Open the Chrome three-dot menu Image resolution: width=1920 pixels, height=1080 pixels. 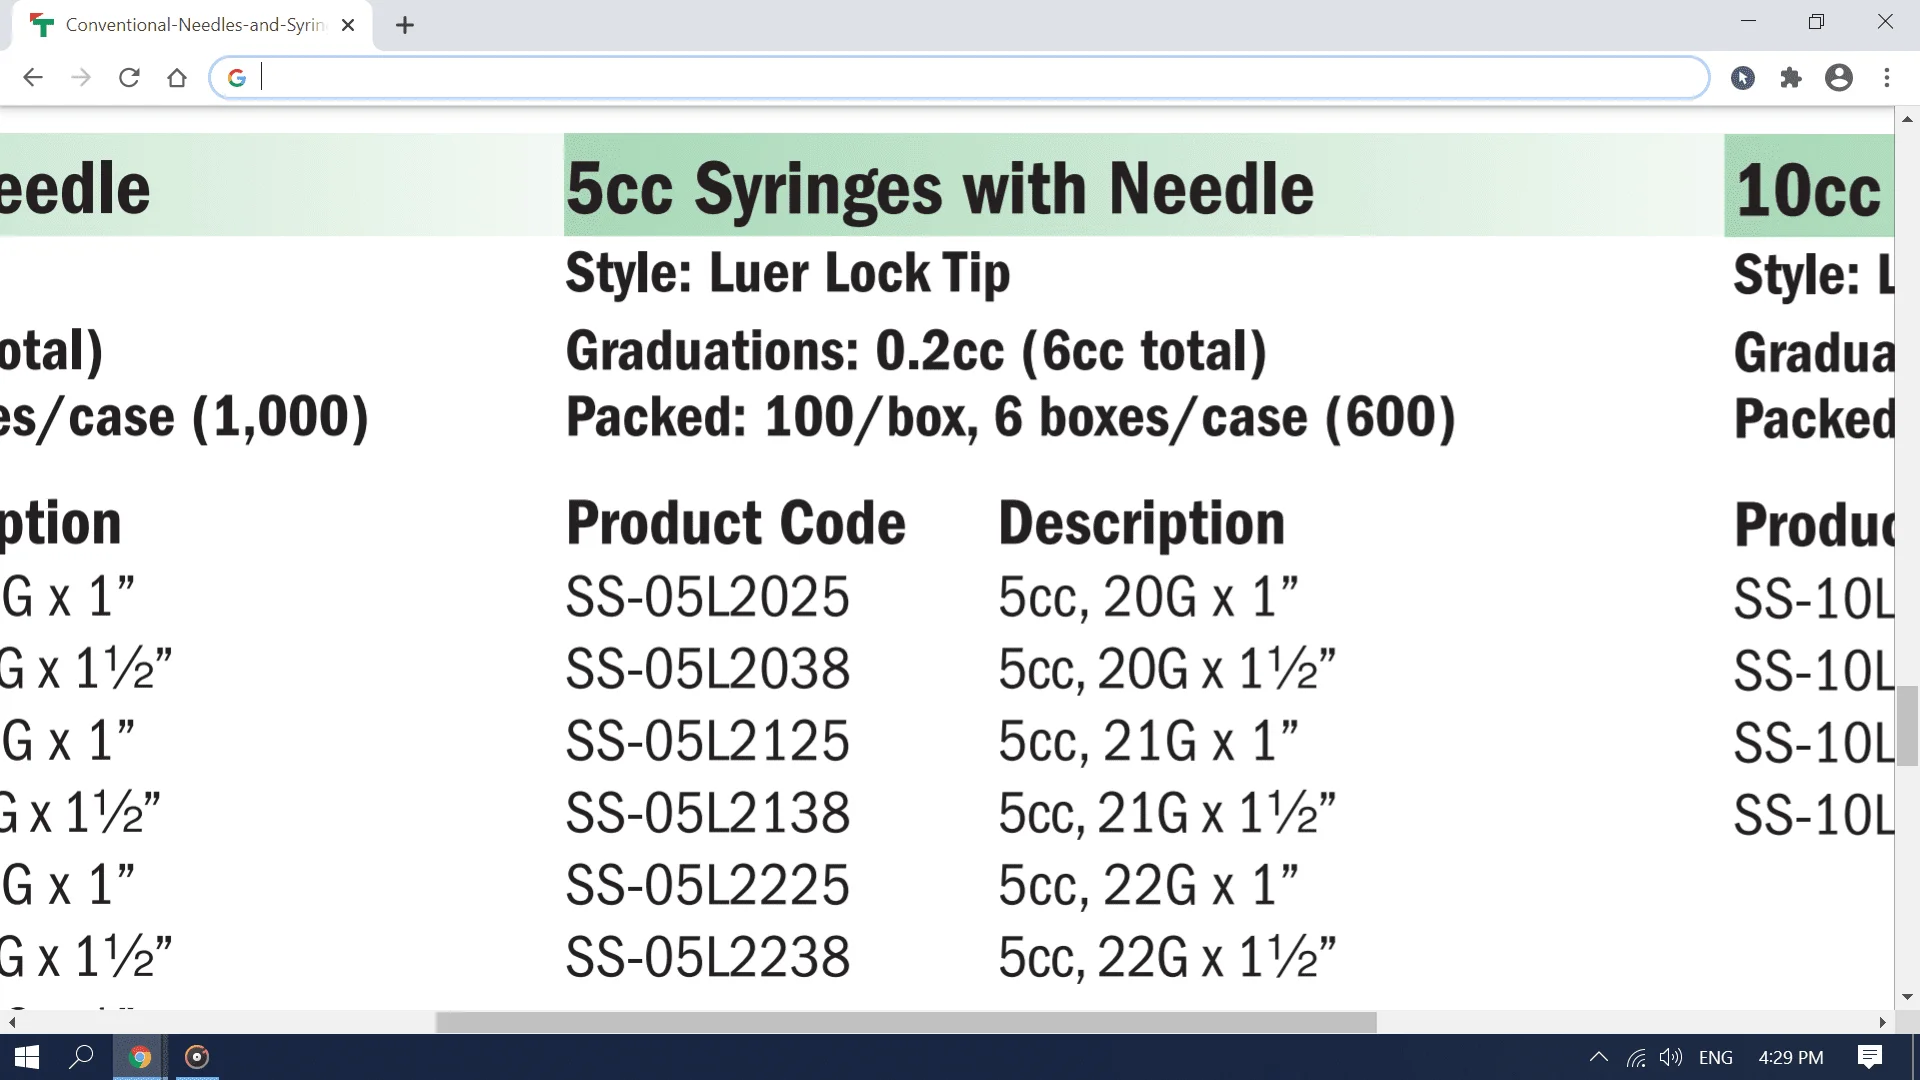point(1887,78)
